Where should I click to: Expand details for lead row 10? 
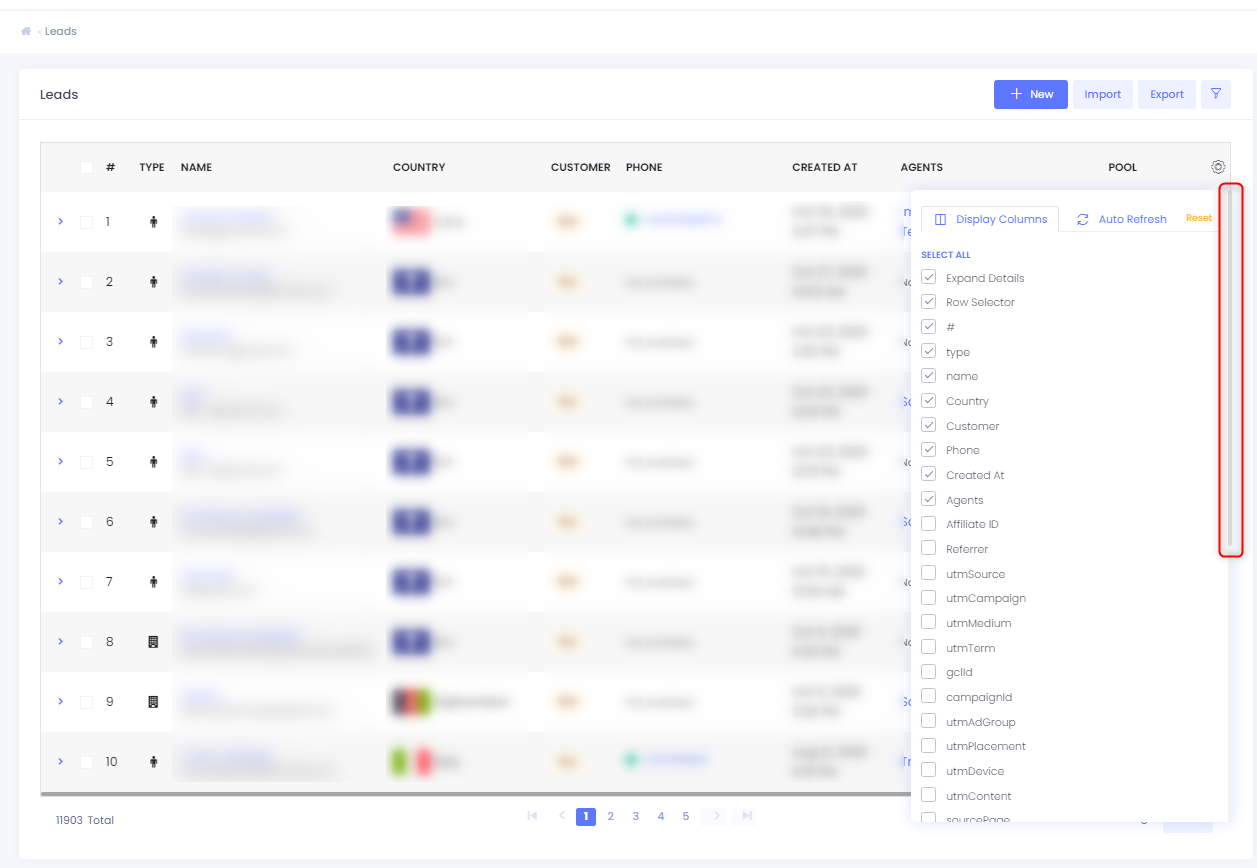click(x=60, y=762)
